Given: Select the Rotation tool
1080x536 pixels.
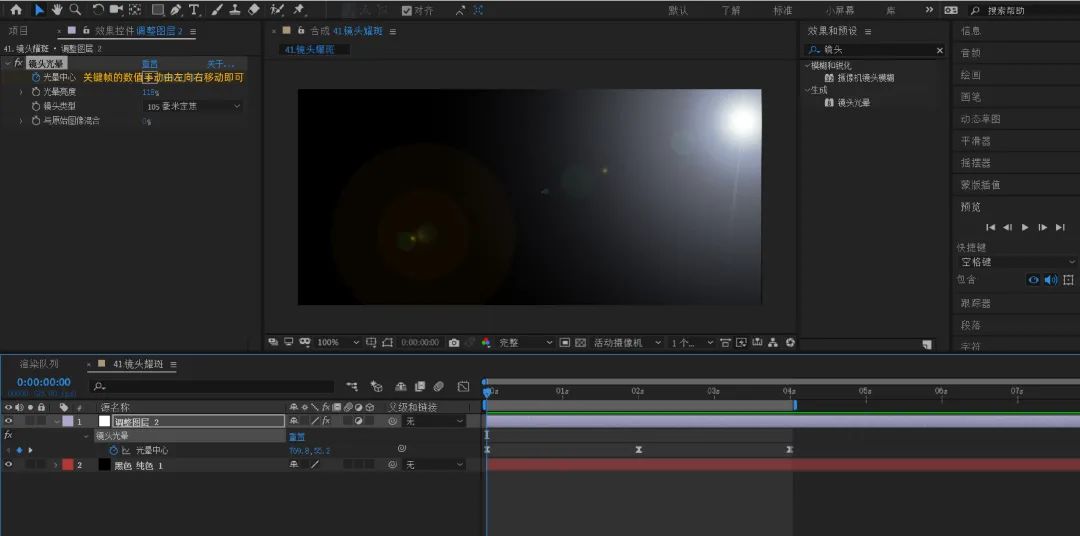Looking at the screenshot, I should pyautogui.click(x=98, y=10).
